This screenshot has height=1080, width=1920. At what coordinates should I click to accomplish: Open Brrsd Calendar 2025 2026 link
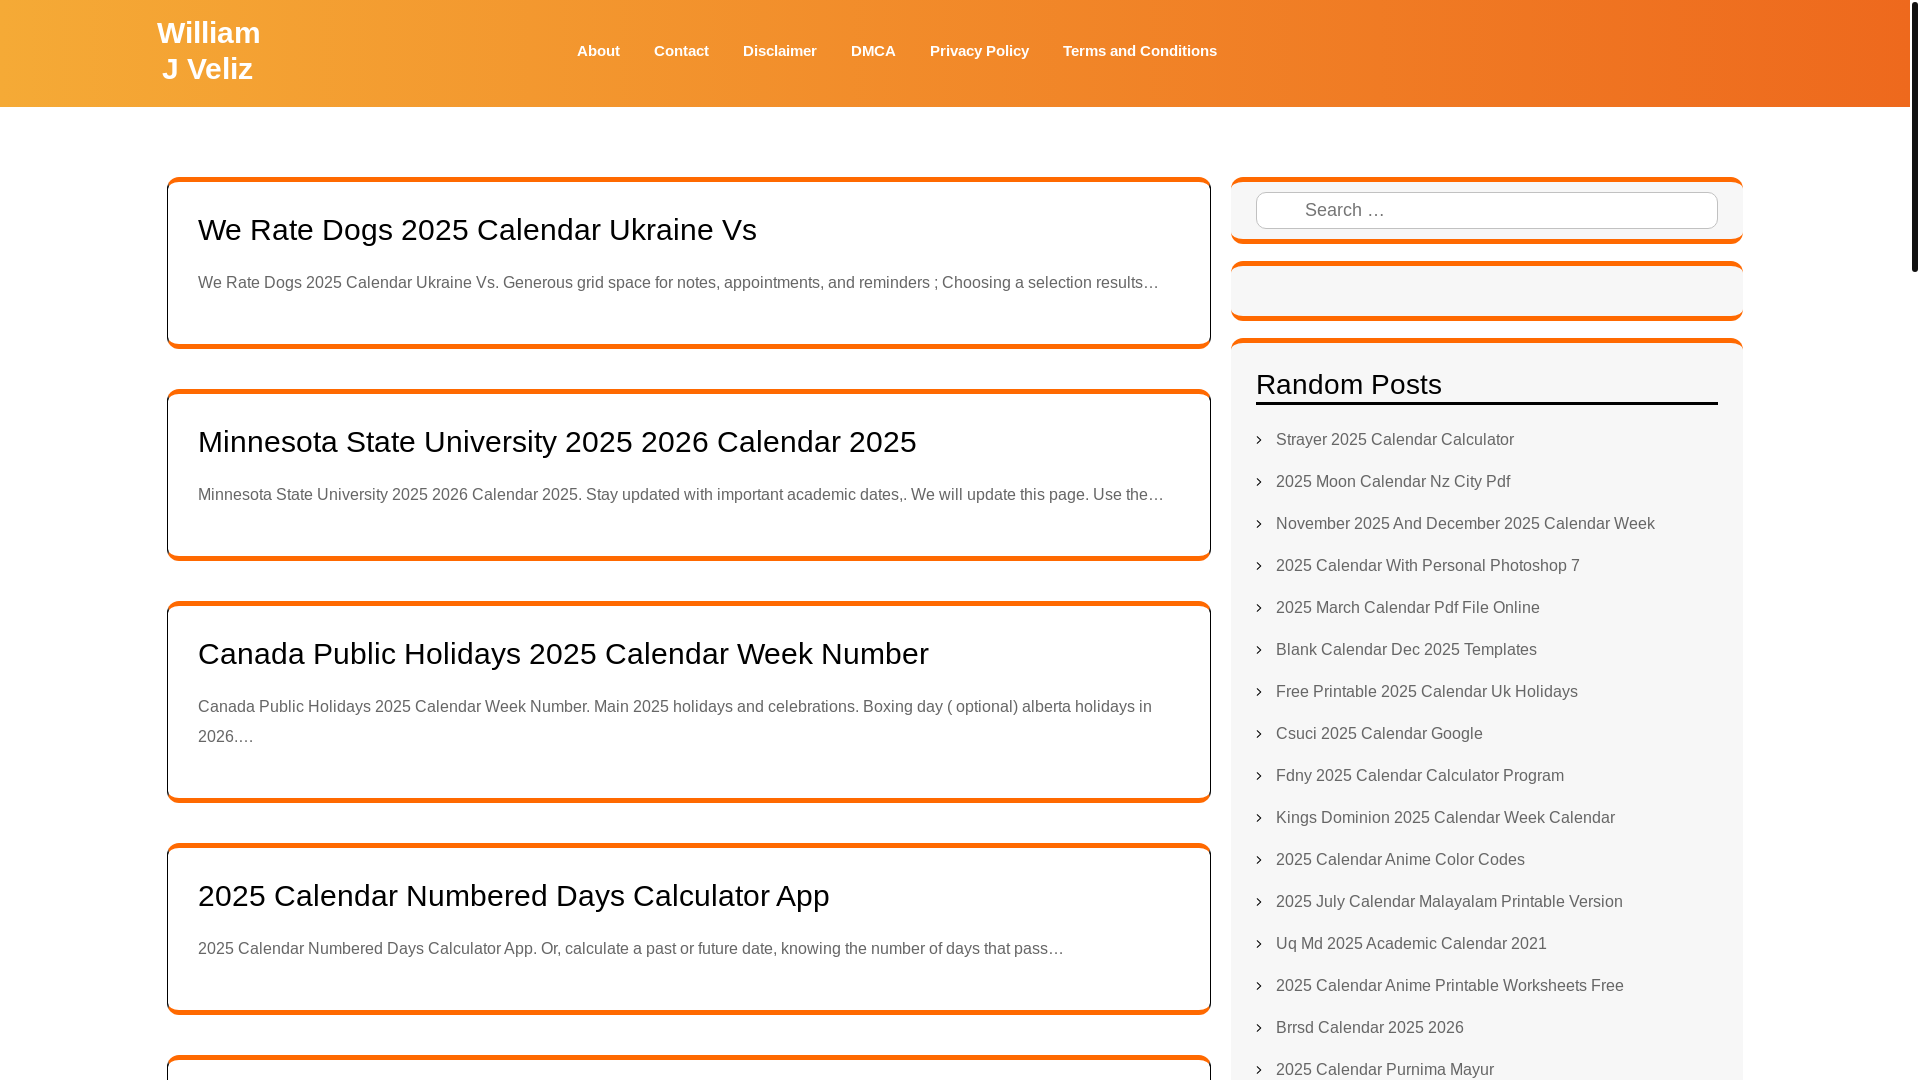(1369, 1028)
